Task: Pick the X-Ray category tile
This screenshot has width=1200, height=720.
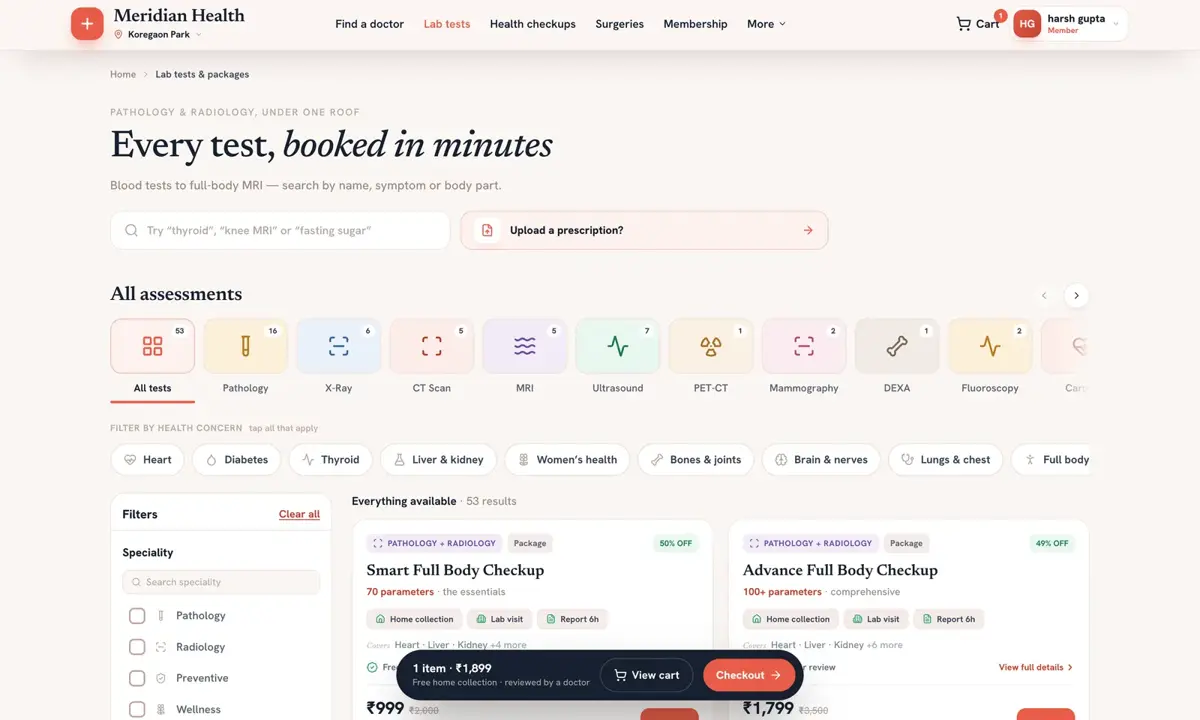Action: pos(339,346)
